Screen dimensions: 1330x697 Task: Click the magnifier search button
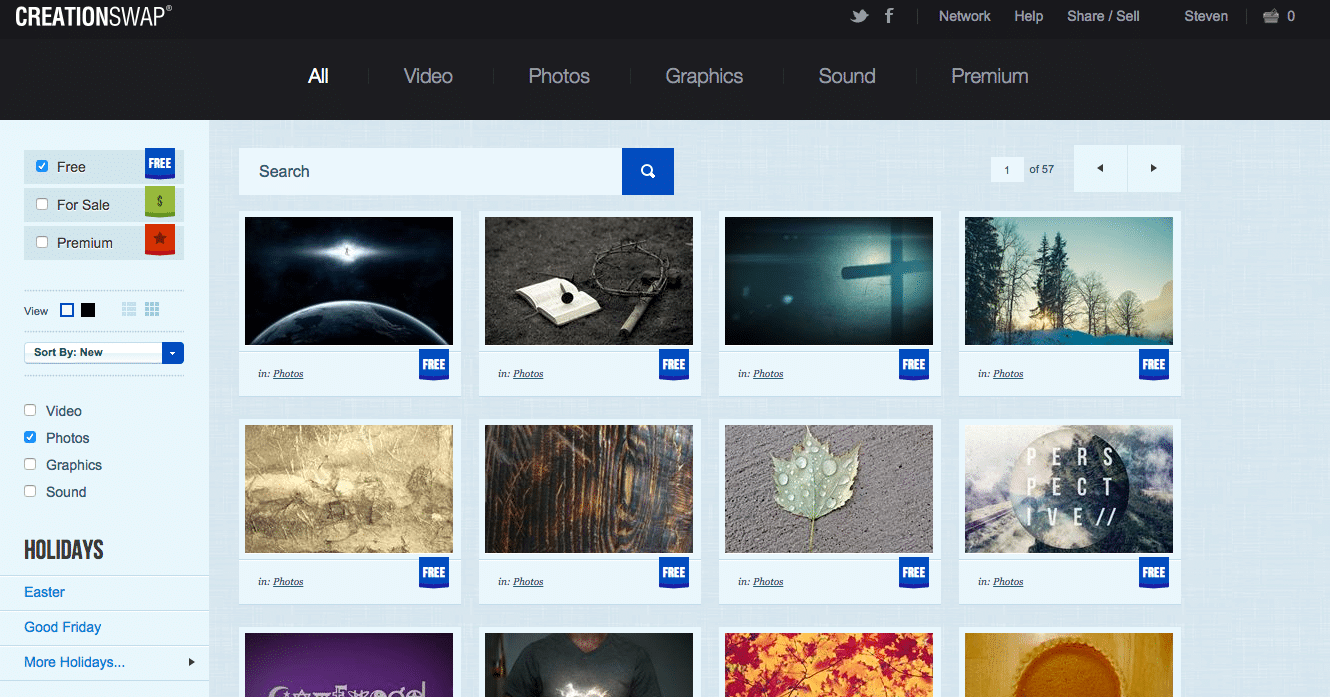pos(648,171)
